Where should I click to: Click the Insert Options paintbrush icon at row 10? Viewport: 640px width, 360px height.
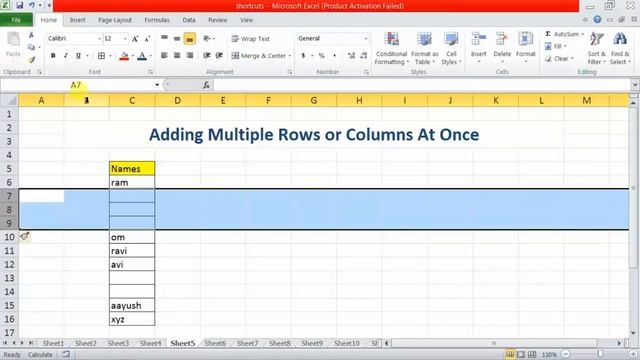(x=24, y=236)
